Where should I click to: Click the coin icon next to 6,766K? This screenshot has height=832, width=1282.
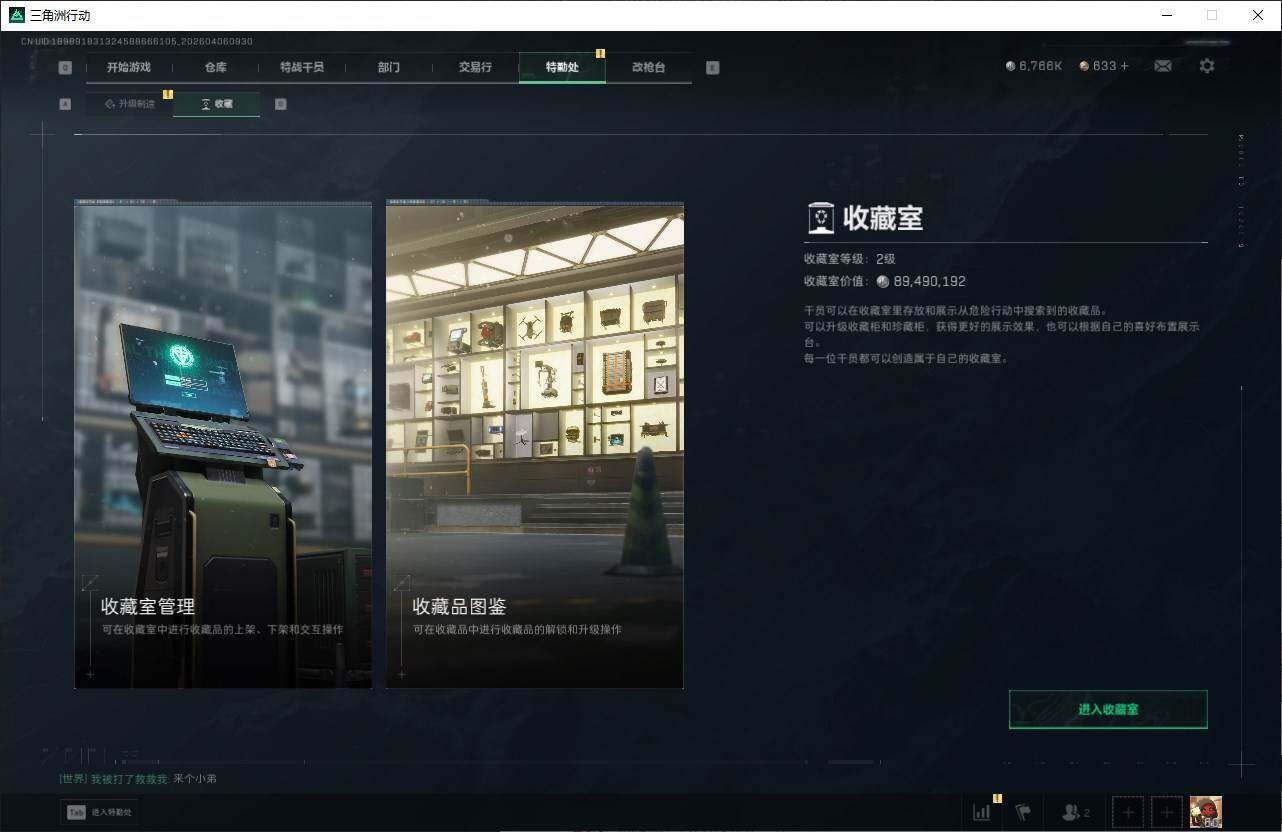pyautogui.click(x=1009, y=65)
